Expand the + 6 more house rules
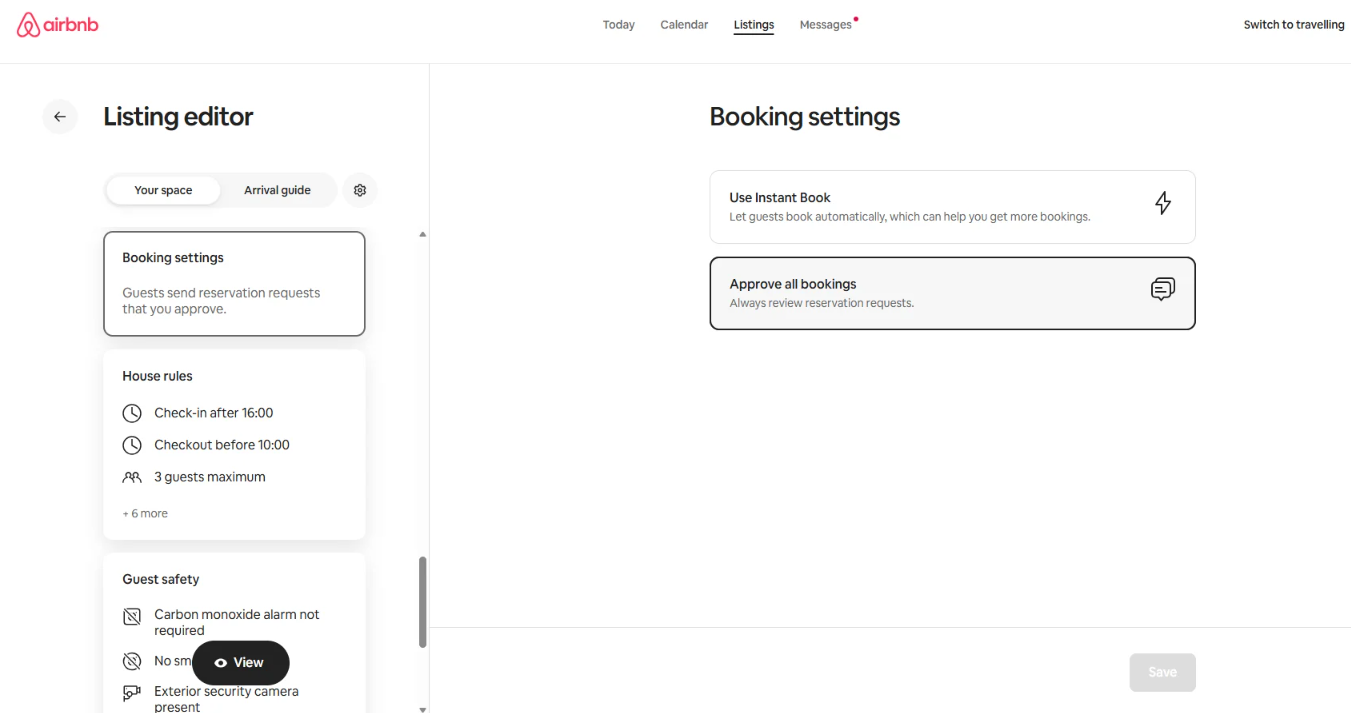The width and height of the screenshot is (1351, 713). (x=145, y=513)
